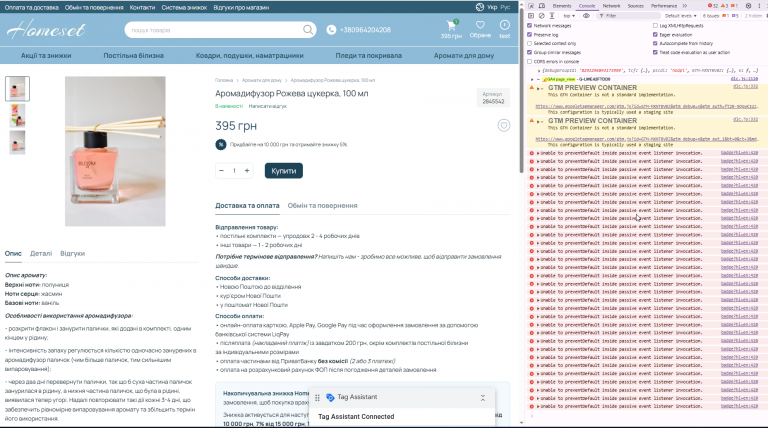The height and width of the screenshot is (428, 768).
Task: Open Постільна білизна category
Action: click(x=133, y=56)
